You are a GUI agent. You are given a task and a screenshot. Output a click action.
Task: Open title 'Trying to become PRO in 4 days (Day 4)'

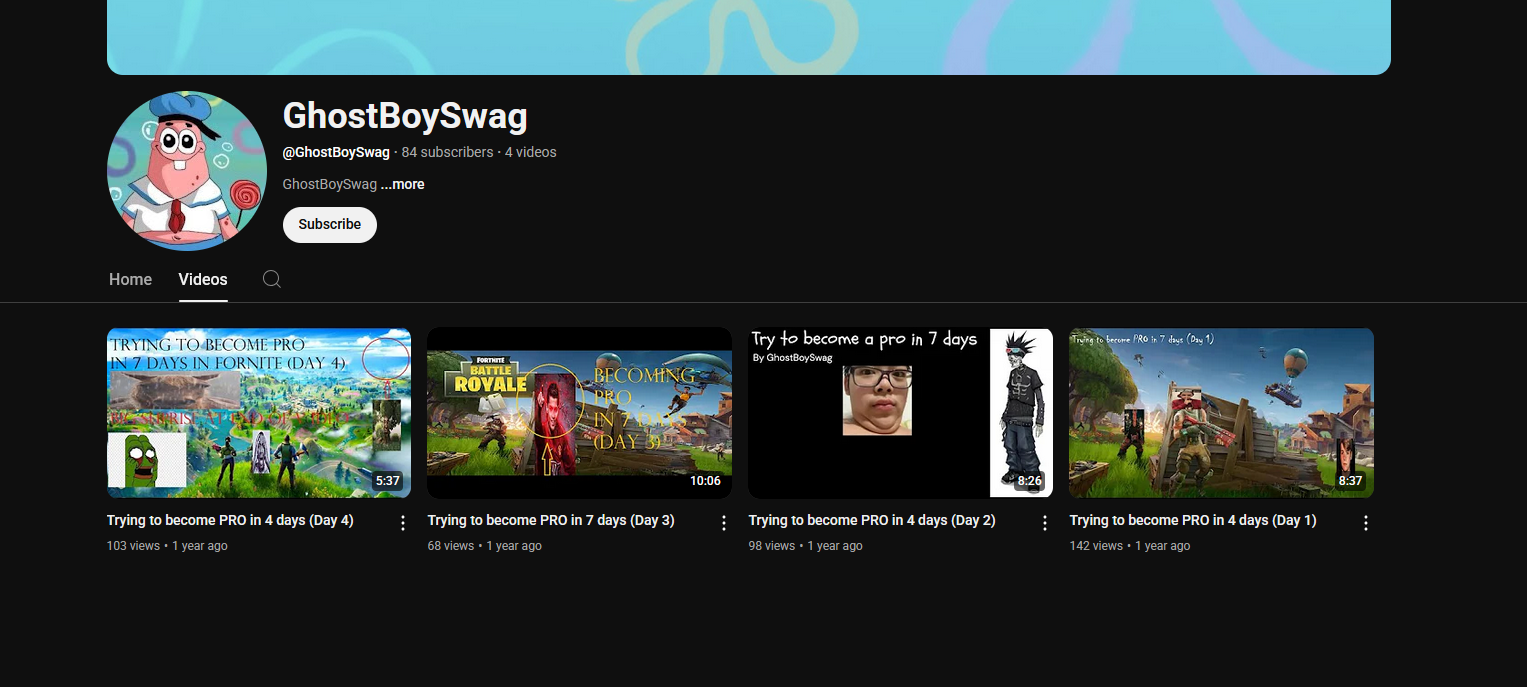pyautogui.click(x=230, y=520)
